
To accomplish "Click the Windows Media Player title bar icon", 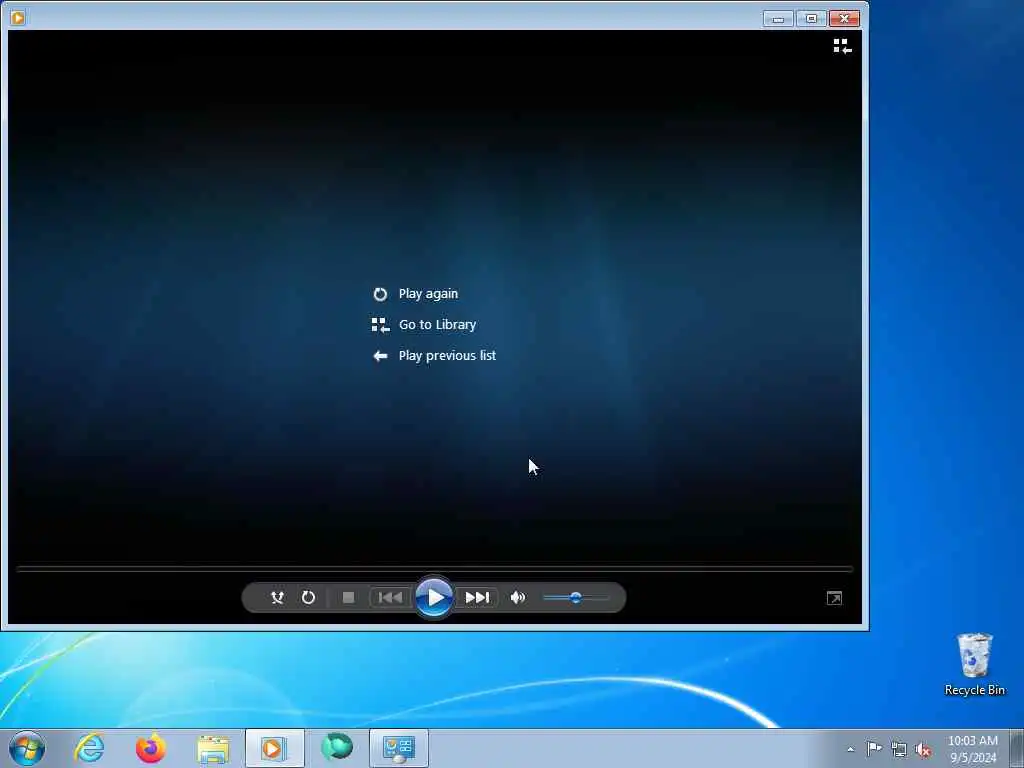I will pos(18,18).
